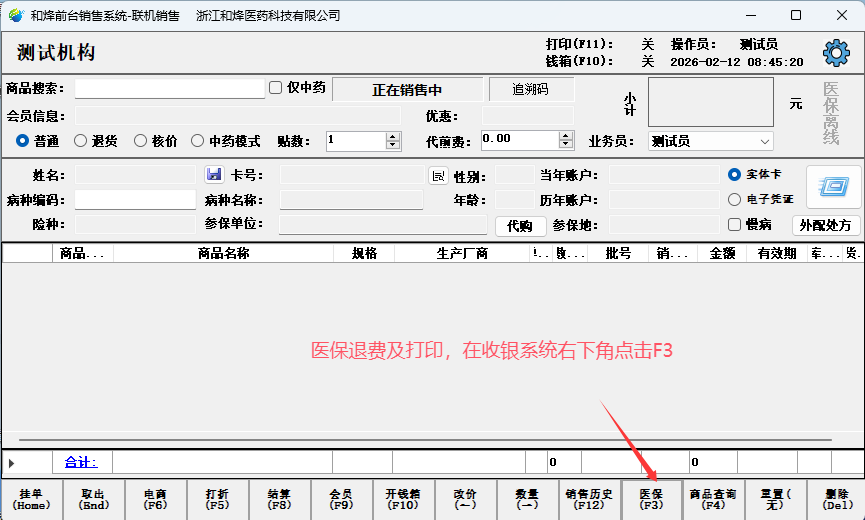Focus the 商品搜索 input field
Viewport: 865px width, 520px height.
point(169,89)
